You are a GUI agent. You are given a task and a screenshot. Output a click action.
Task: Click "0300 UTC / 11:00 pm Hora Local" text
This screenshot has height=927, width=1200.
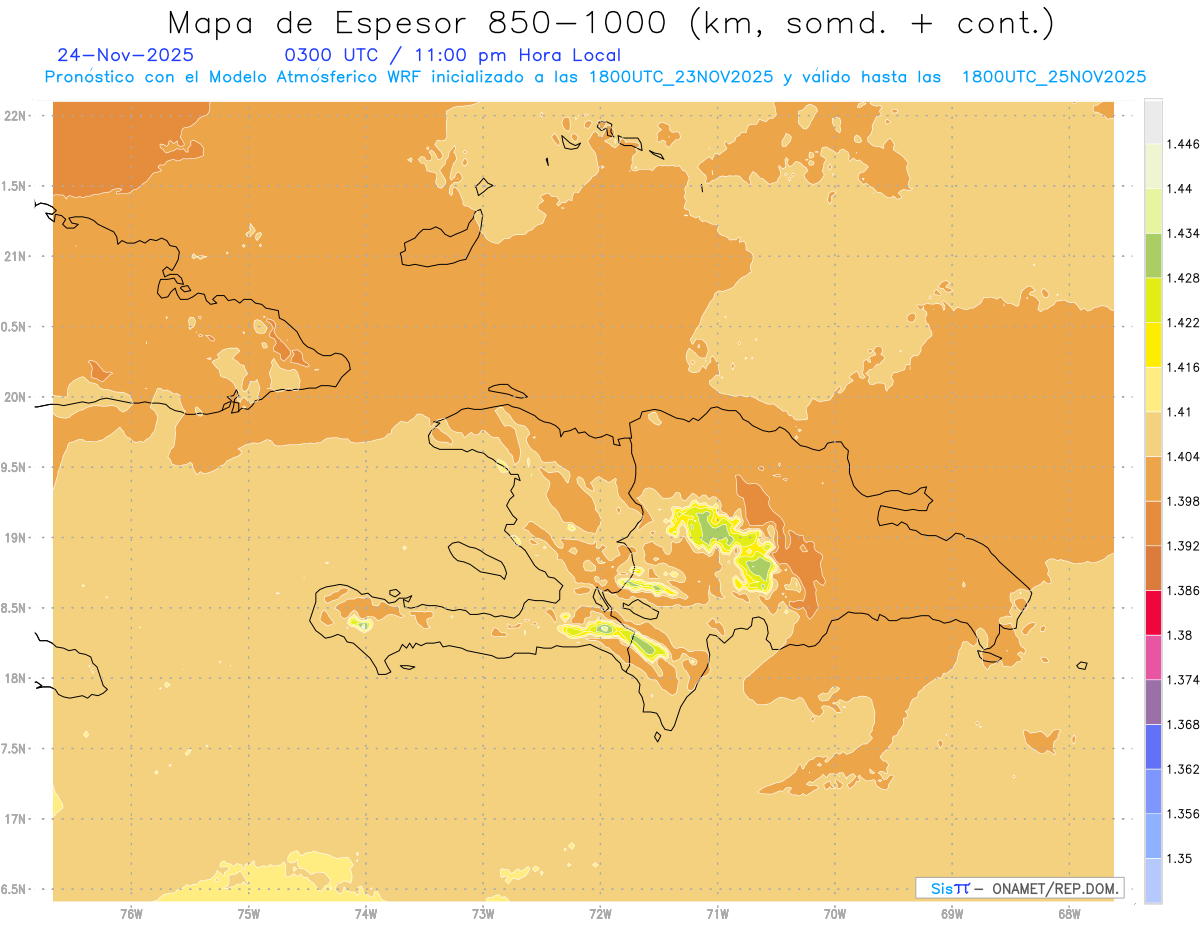453,55
